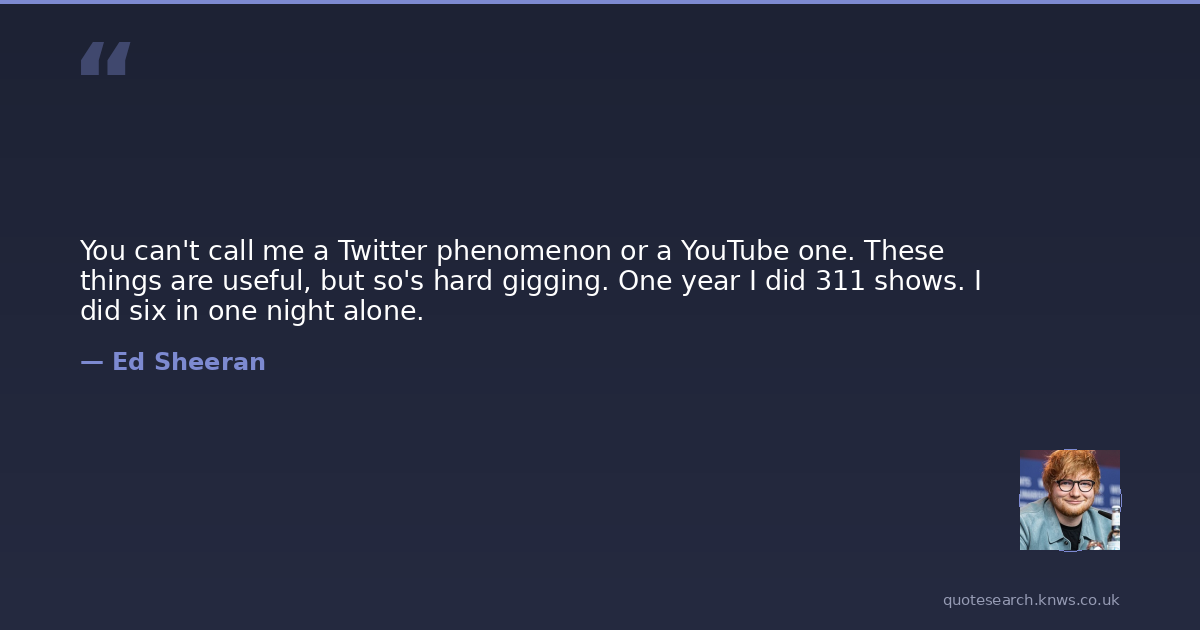Click the purple accent bar at top
The image size is (1200, 630).
tap(600, 2)
